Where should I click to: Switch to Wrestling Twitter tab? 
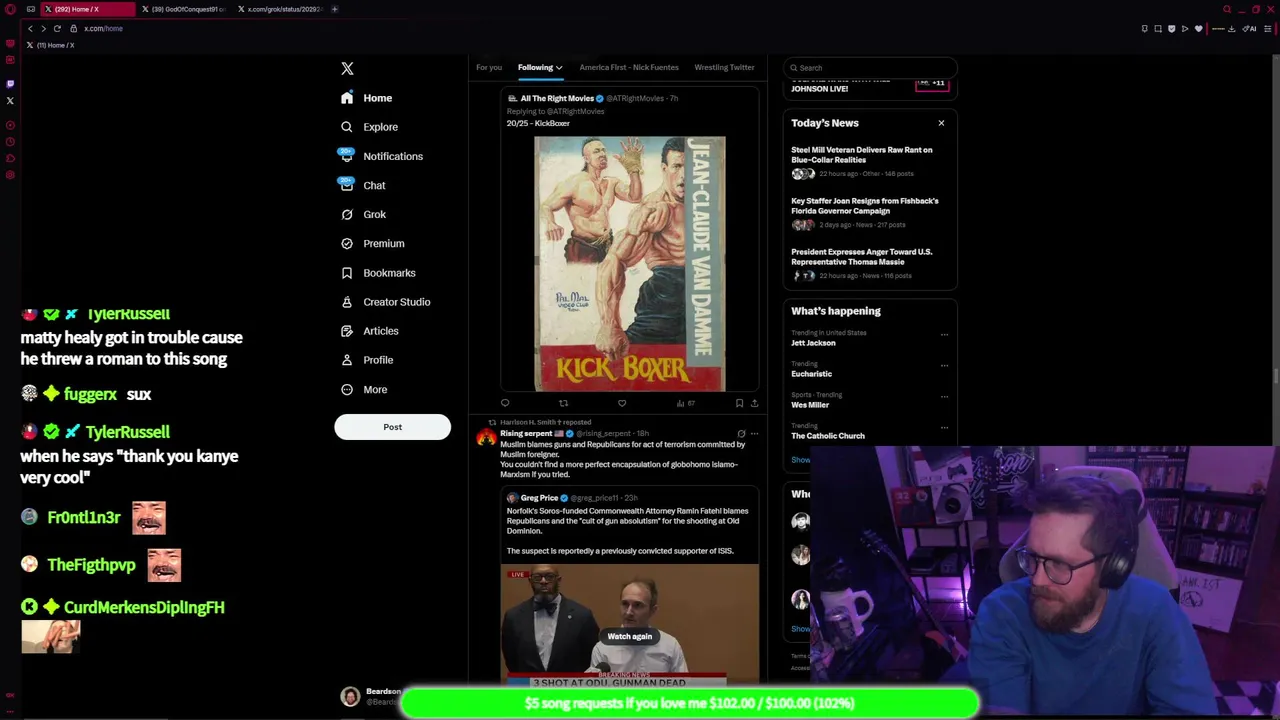(724, 67)
